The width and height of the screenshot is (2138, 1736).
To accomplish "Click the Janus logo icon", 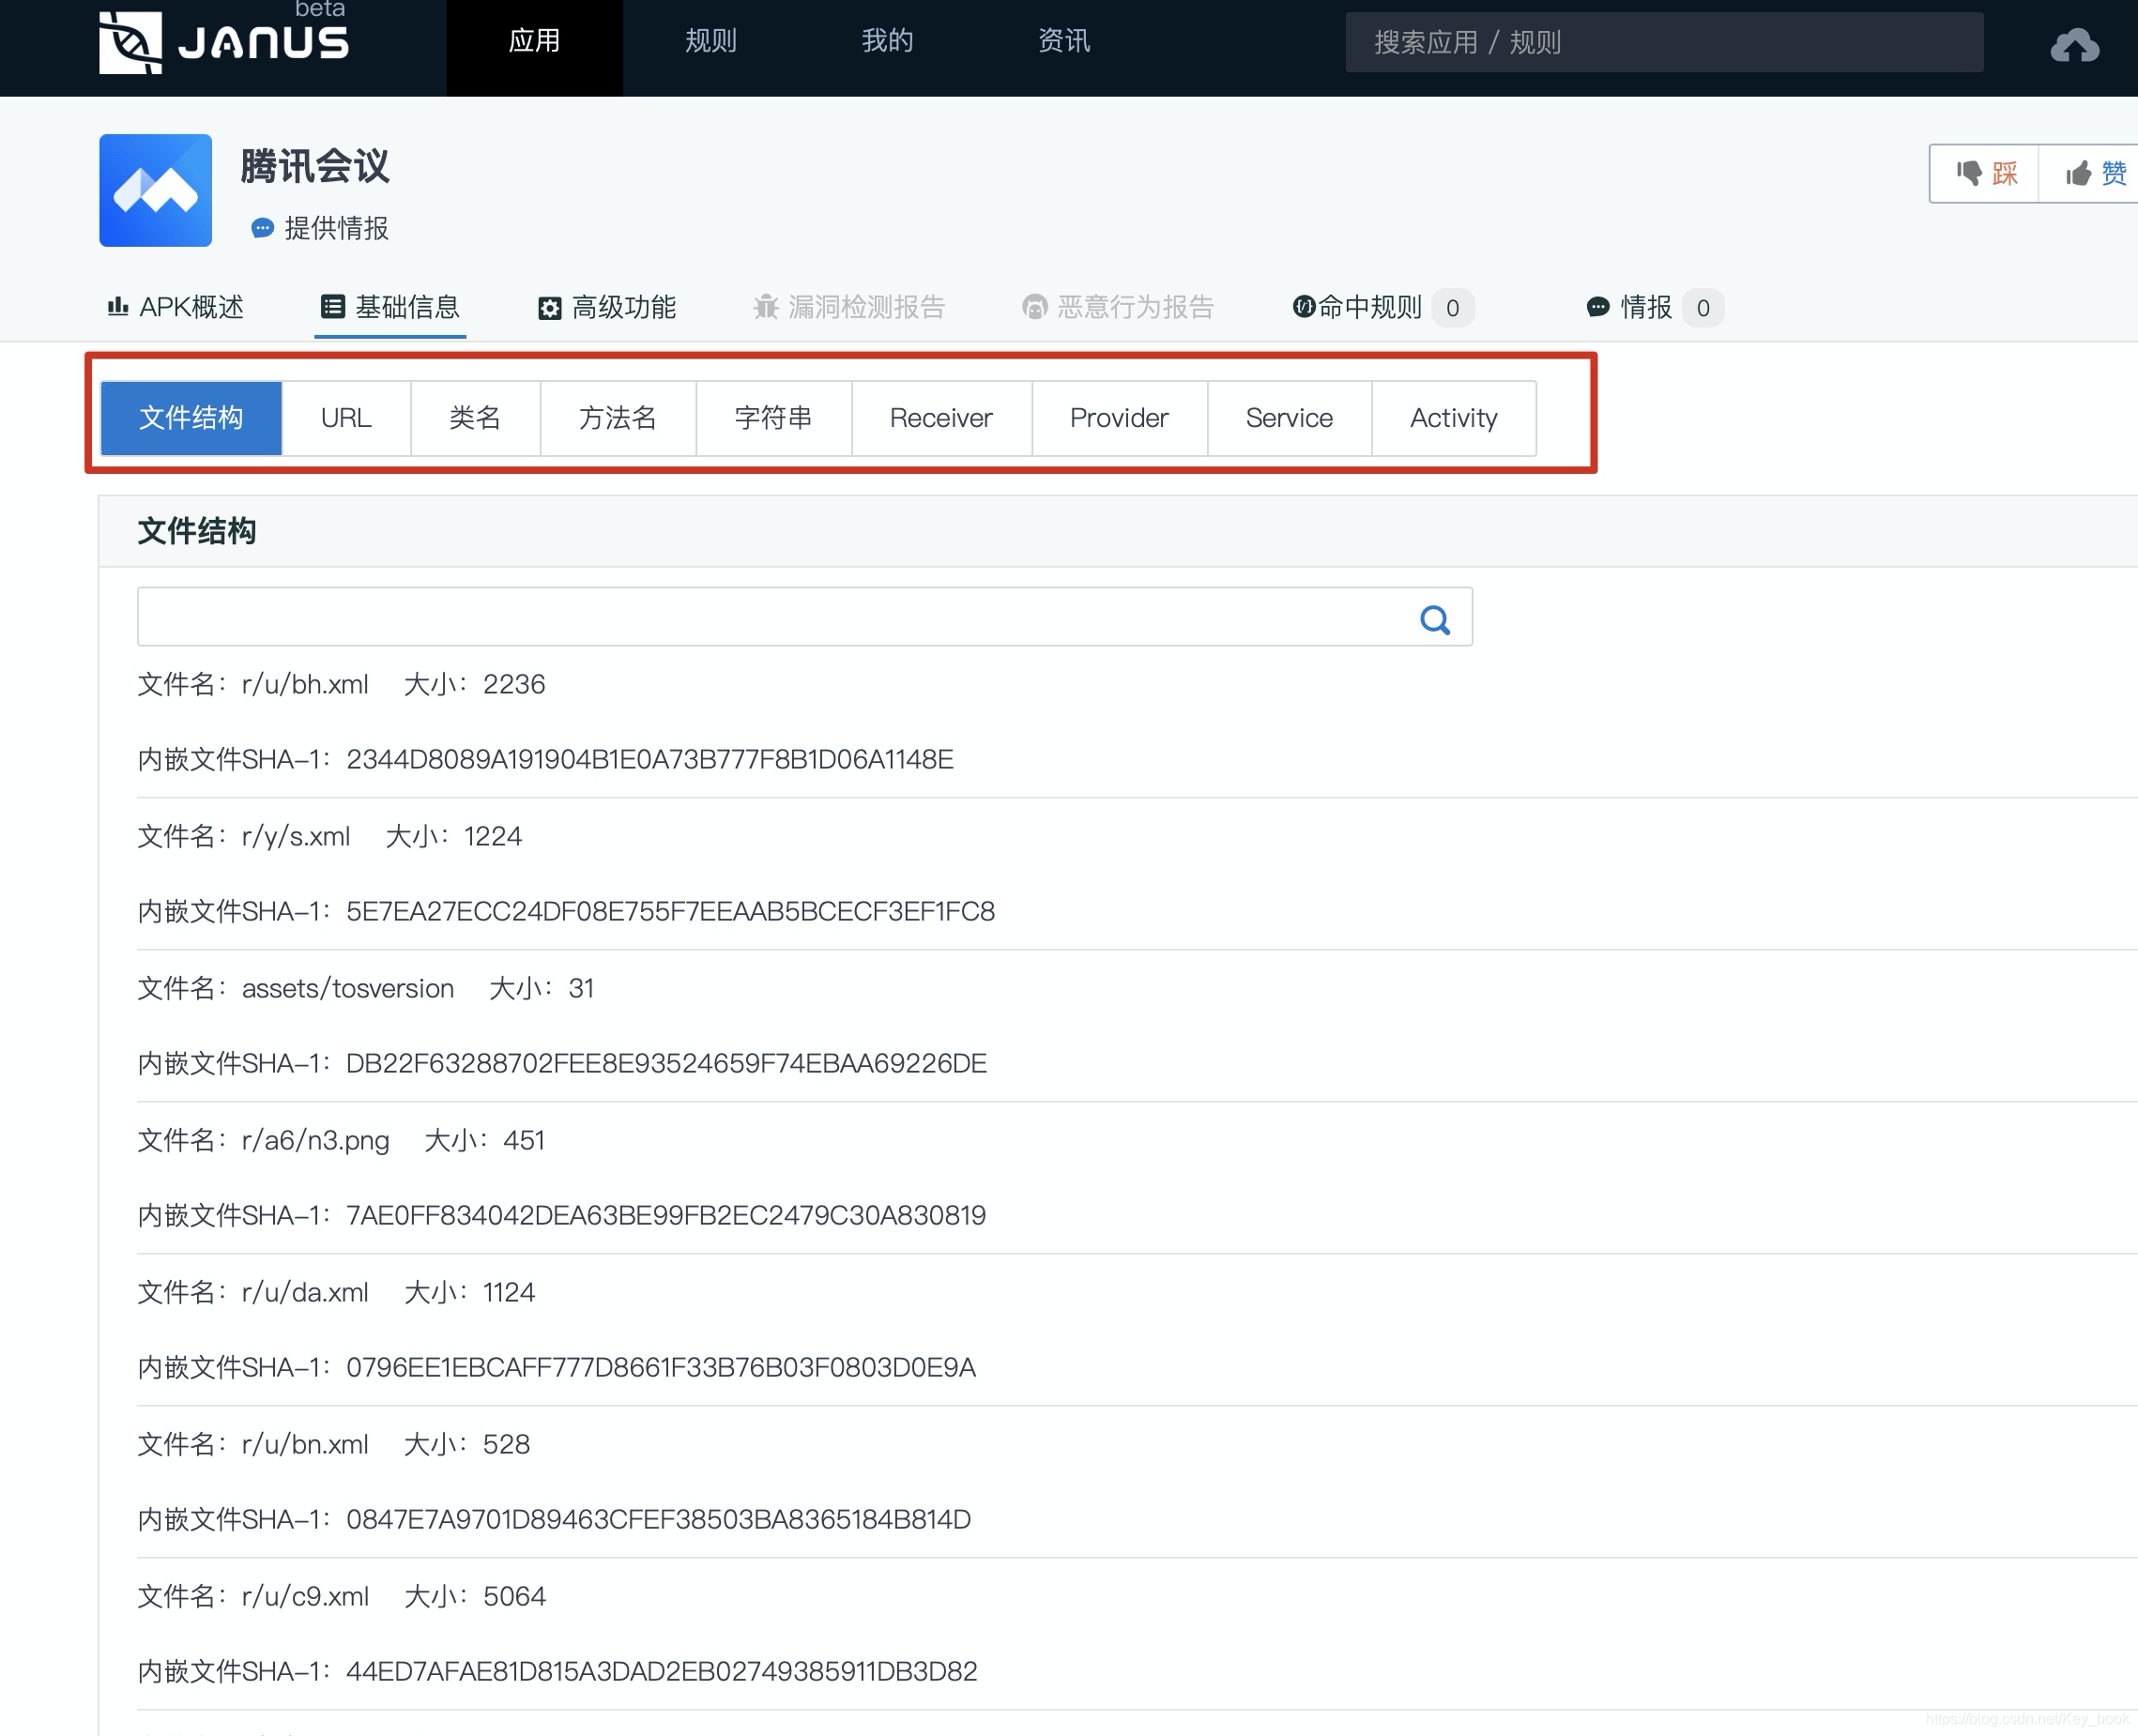I will click(x=131, y=42).
